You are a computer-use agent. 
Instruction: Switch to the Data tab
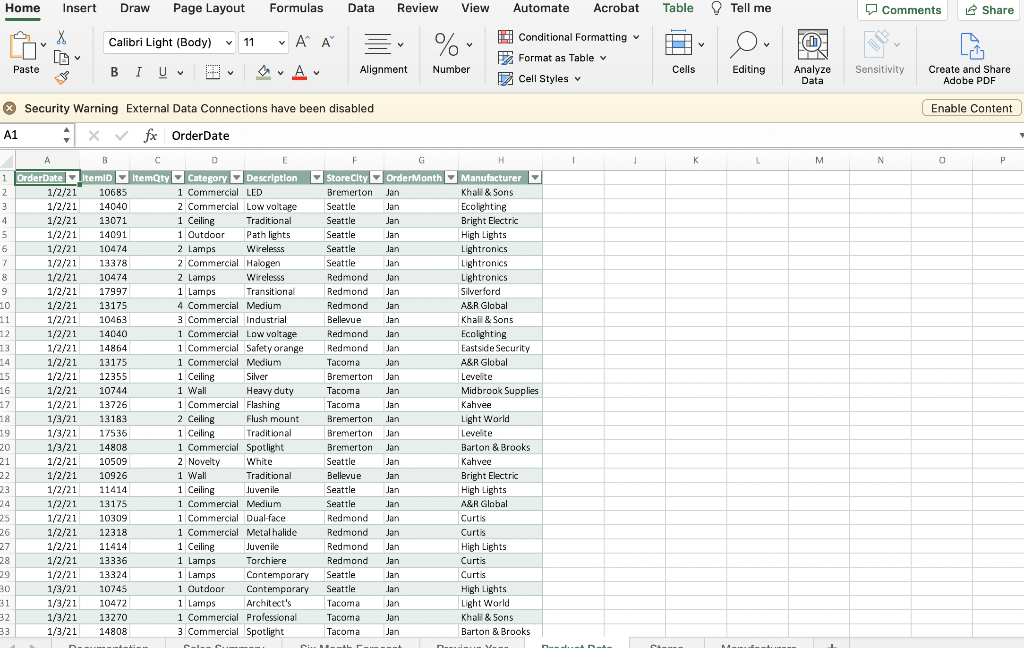click(360, 8)
